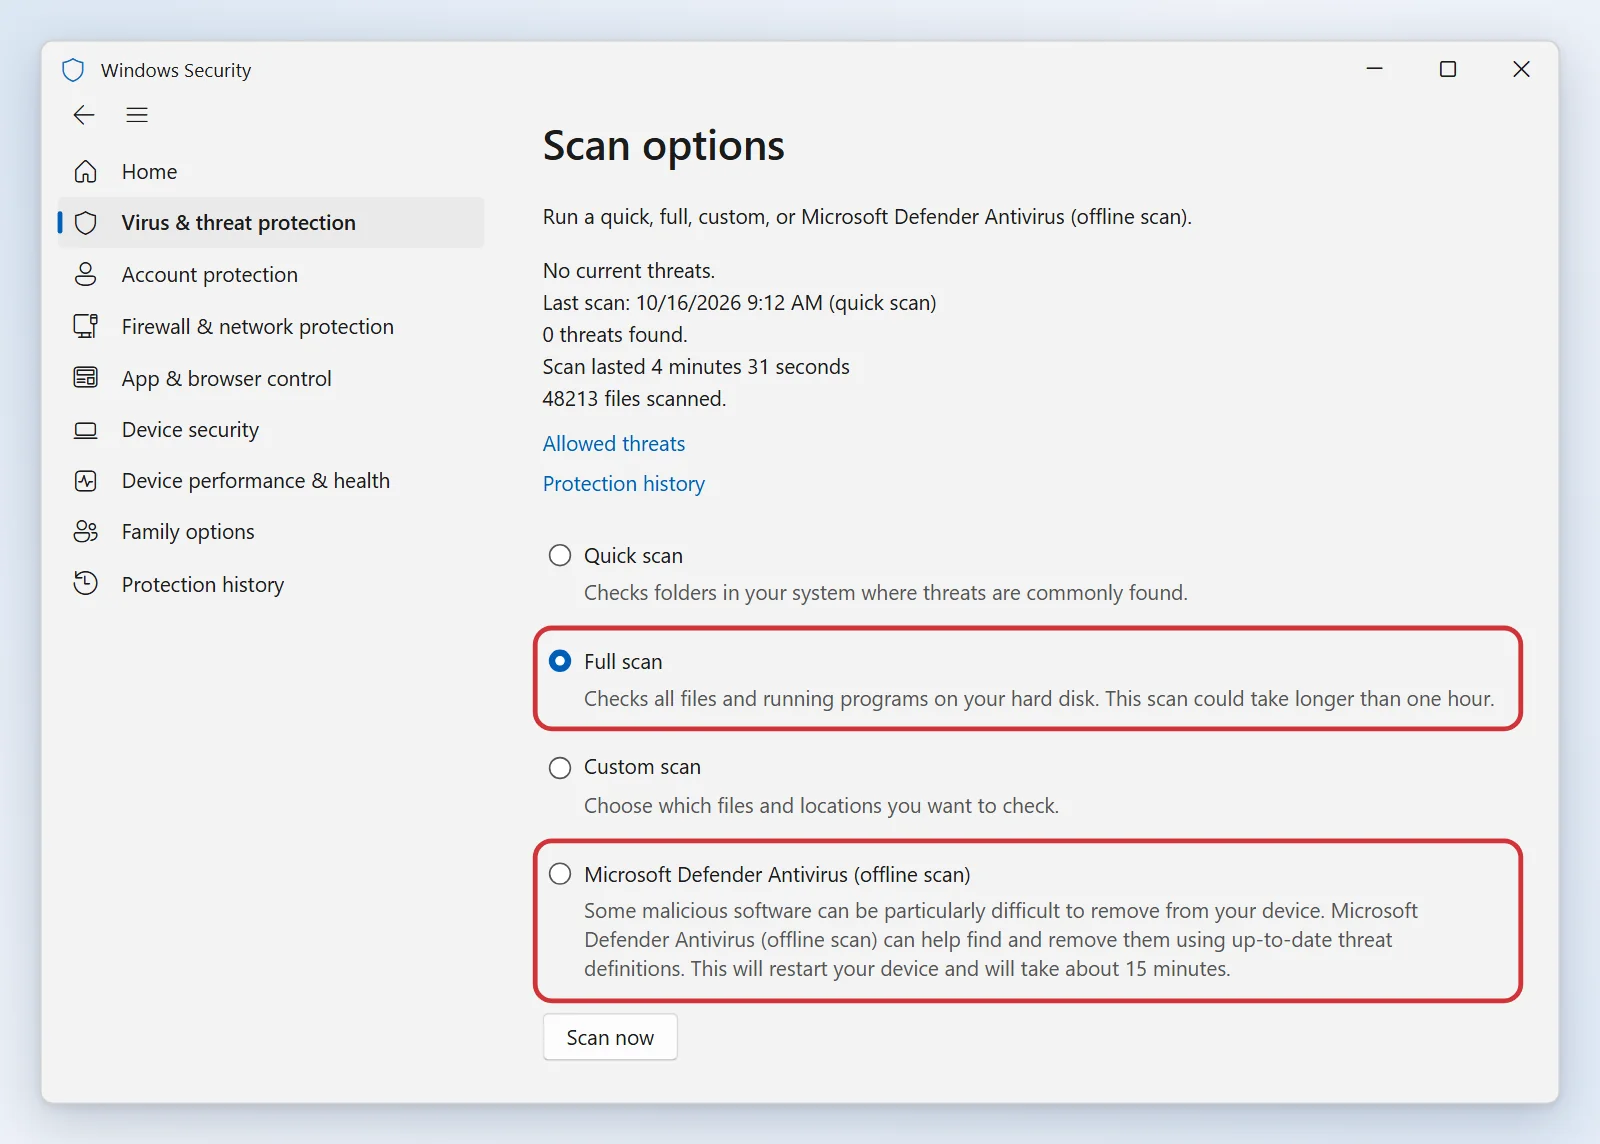Select Virus & threat protection in sidebar
The image size is (1600, 1144).
click(271, 223)
